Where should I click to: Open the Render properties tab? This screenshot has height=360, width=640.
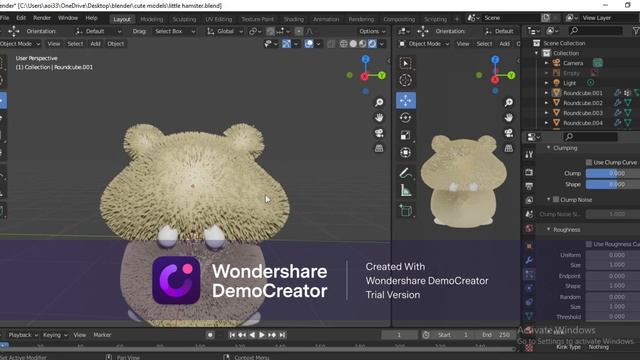click(x=529, y=172)
